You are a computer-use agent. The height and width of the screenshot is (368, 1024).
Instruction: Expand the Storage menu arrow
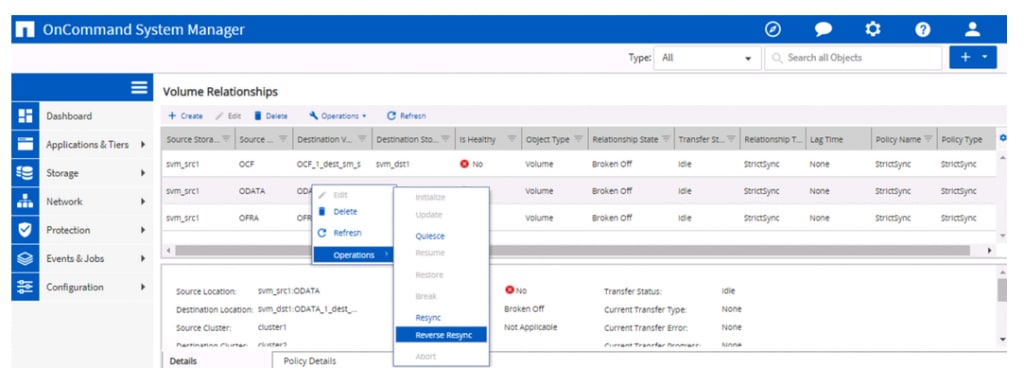142,173
